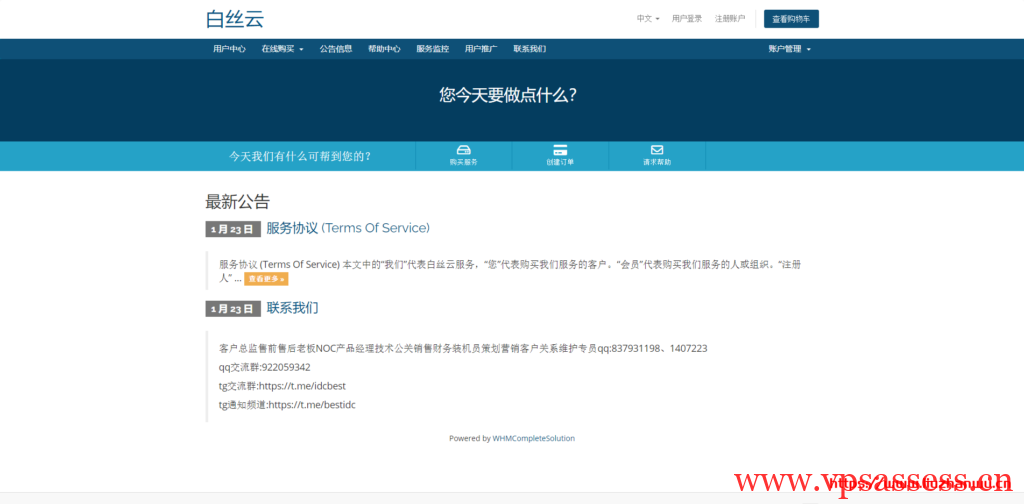This screenshot has height=504, width=1024.
Task: Open the 服务协议 (Terms Of Service) announcement
Action: 347,228
